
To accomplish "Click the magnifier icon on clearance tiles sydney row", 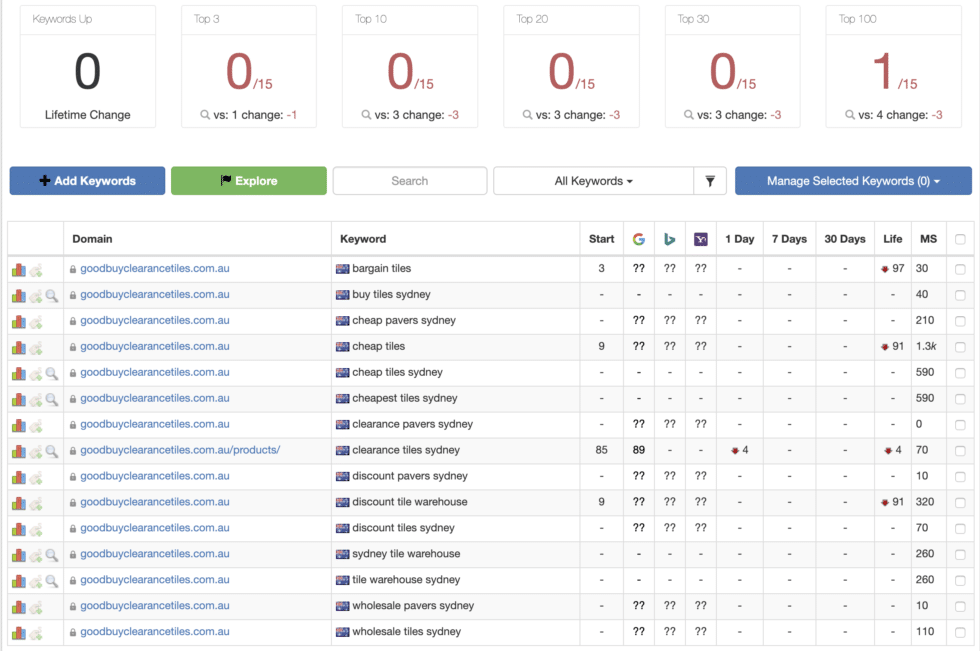I will click(x=52, y=451).
